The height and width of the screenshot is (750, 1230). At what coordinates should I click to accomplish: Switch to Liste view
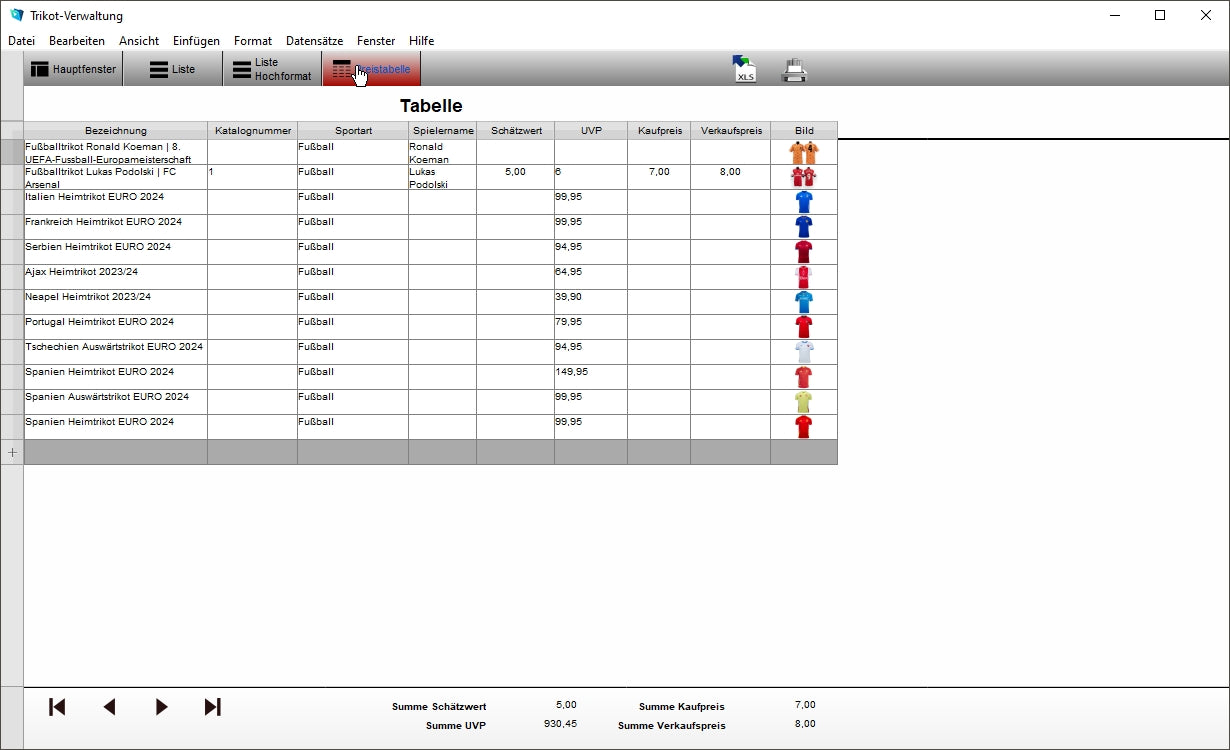coord(172,70)
